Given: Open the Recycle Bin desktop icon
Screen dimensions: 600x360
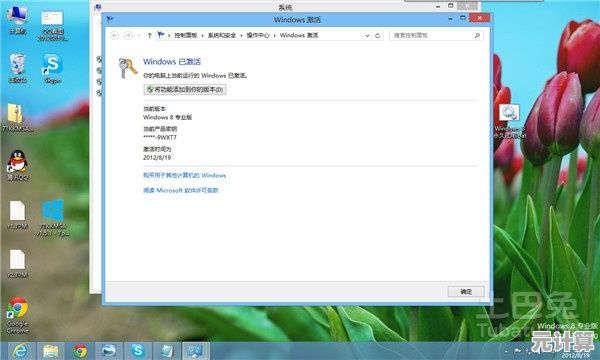Looking at the screenshot, I should coord(17,68).
